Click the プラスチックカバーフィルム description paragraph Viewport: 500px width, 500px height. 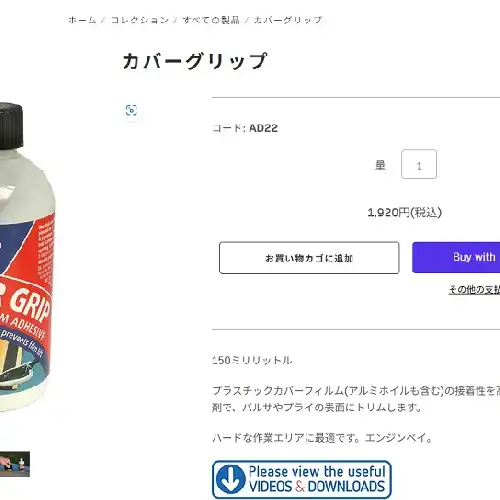click(x=356, y=399)
